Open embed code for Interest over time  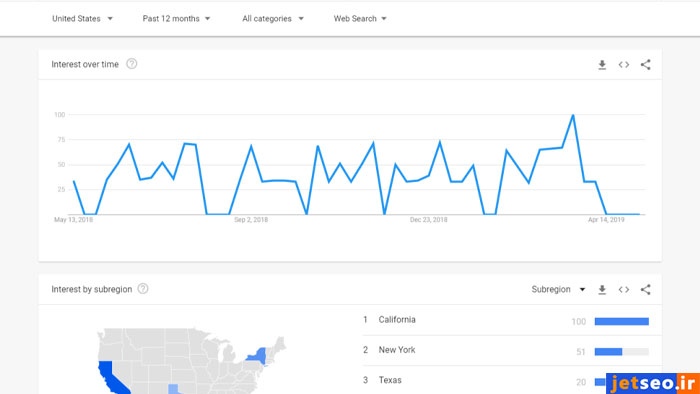coord(624,65)
